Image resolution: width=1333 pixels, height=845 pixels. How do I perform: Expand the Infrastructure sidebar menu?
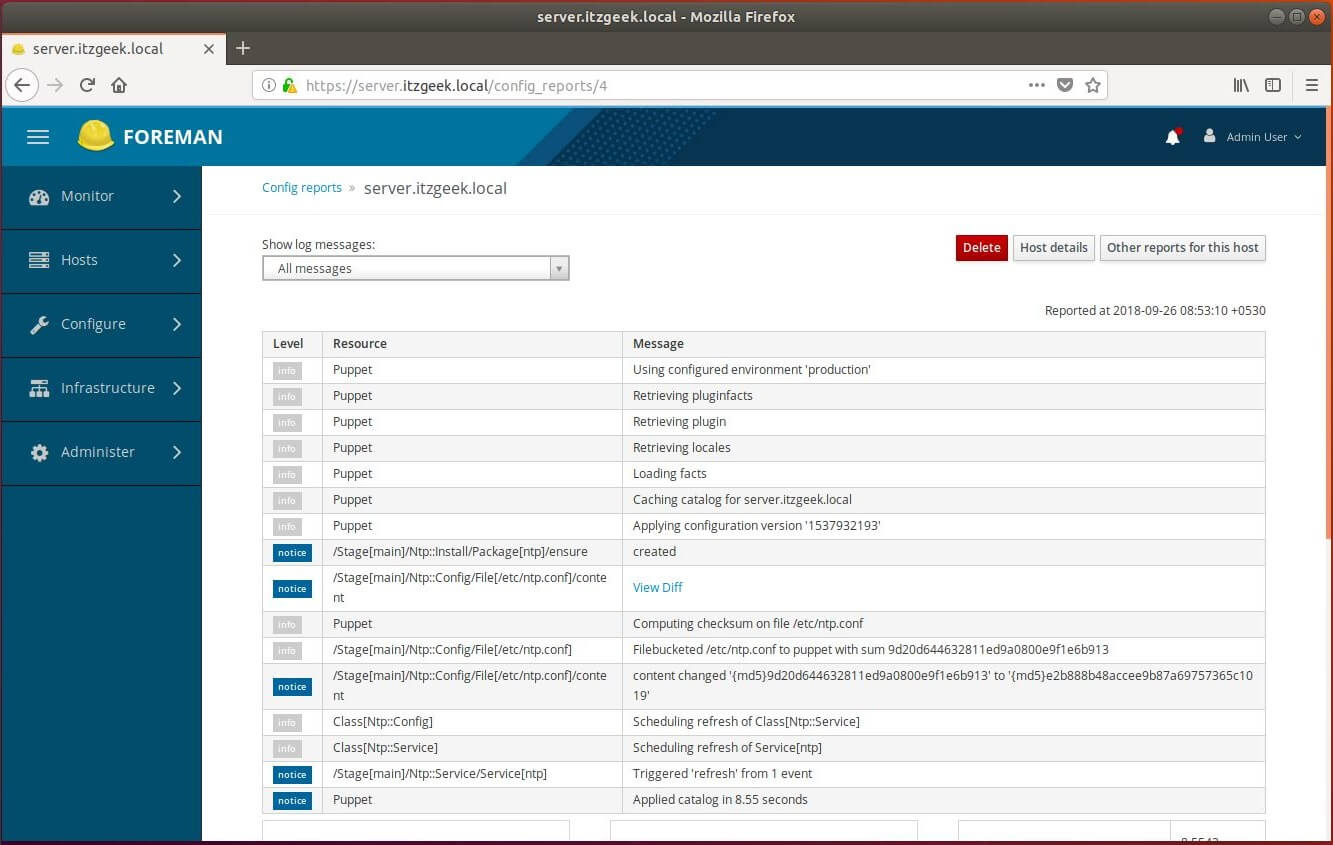[101, 388]
